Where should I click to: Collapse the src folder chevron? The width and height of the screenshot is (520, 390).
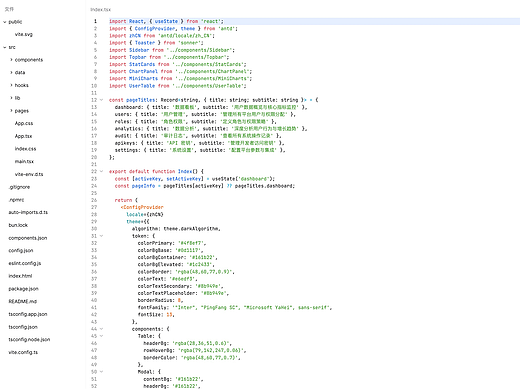[x=5, y=47]
